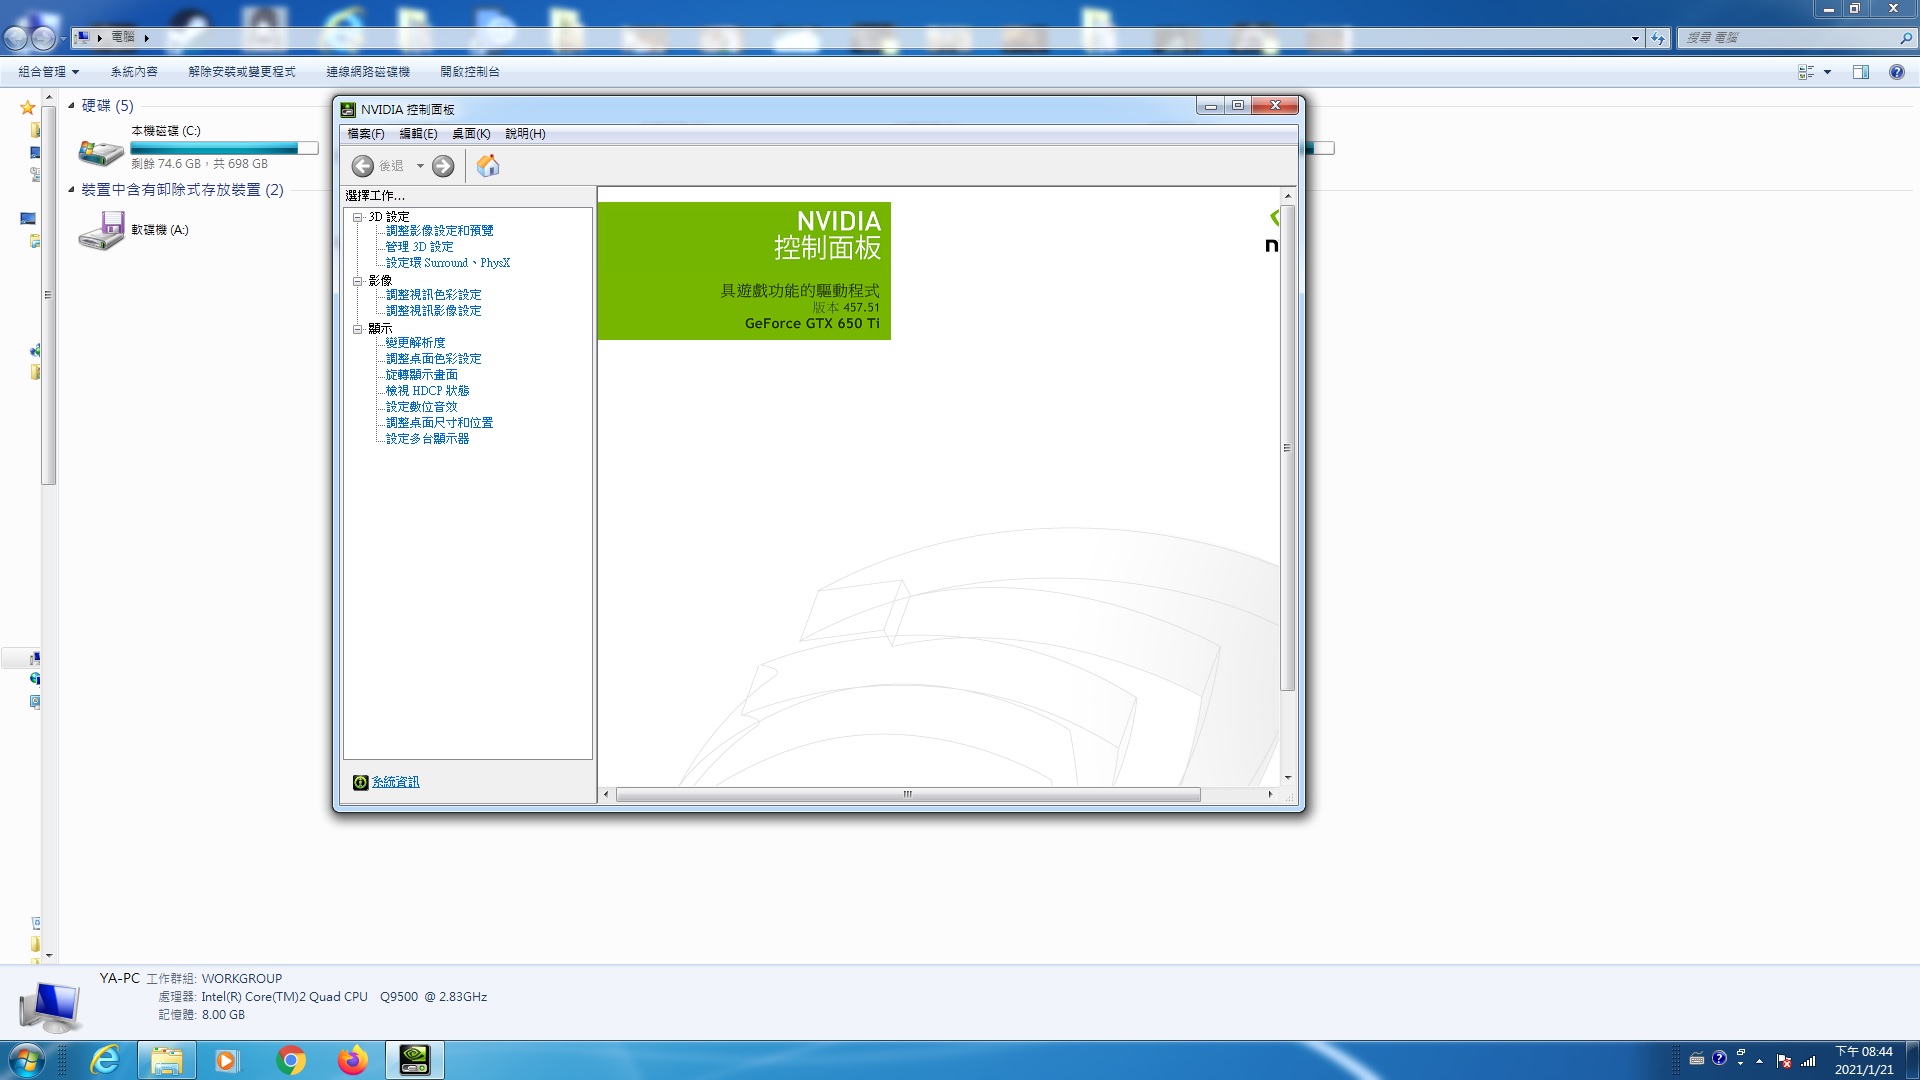
Task: Select 旋轉顯示畫面
Action: pos(422,375)
